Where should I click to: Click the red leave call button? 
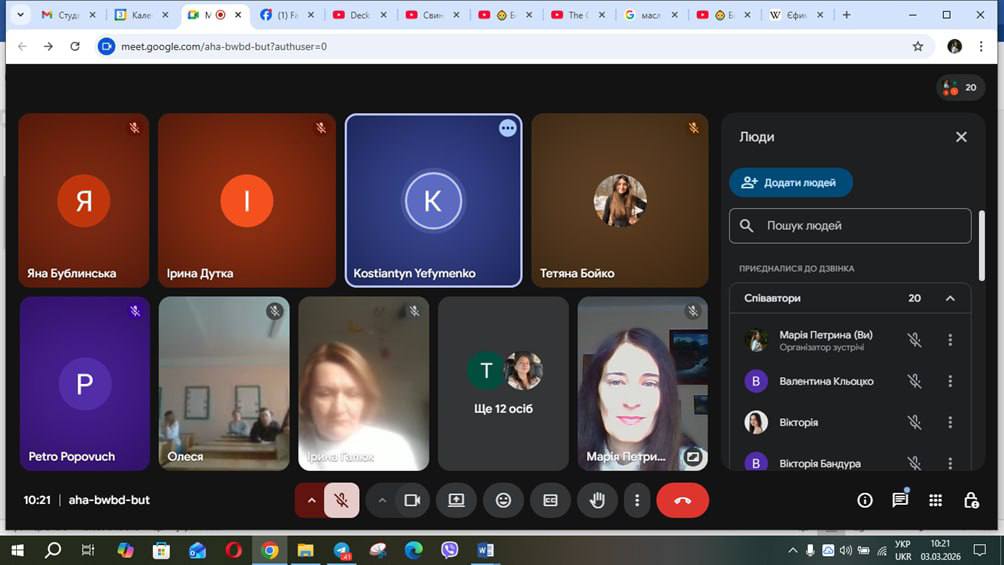coord(682,500)
